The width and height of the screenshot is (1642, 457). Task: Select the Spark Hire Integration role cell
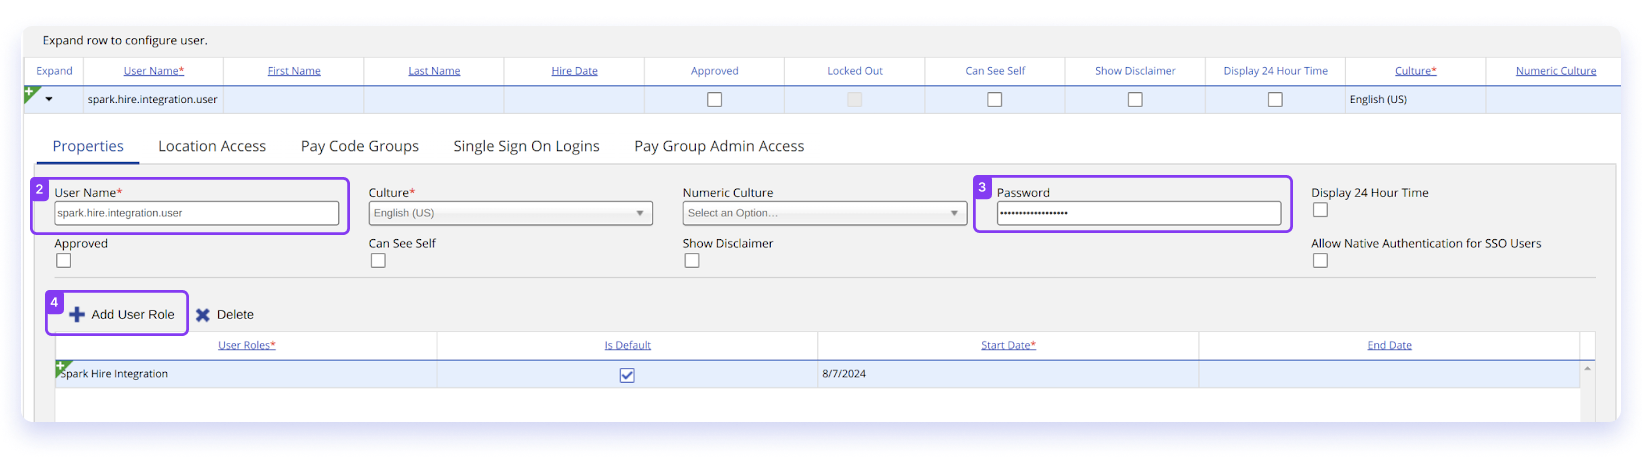tap(246, 374)
